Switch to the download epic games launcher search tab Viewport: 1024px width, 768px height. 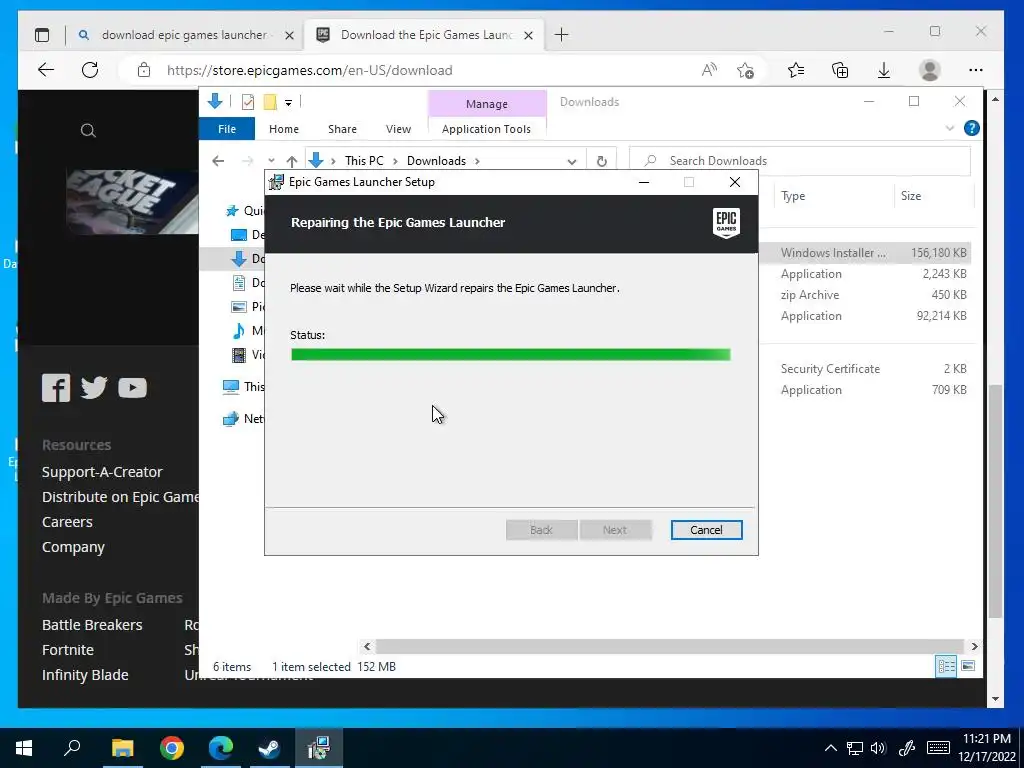[x=185, y=35]
